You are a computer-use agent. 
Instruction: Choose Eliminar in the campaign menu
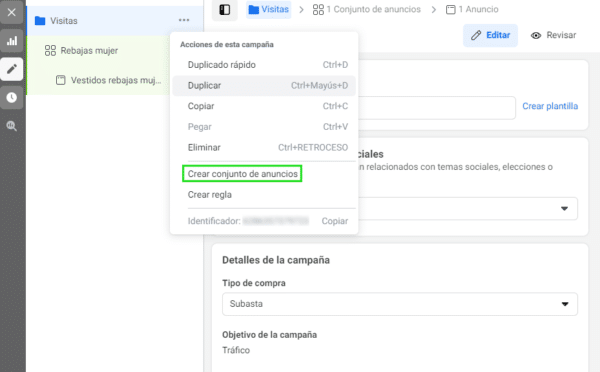coord(264,147)
